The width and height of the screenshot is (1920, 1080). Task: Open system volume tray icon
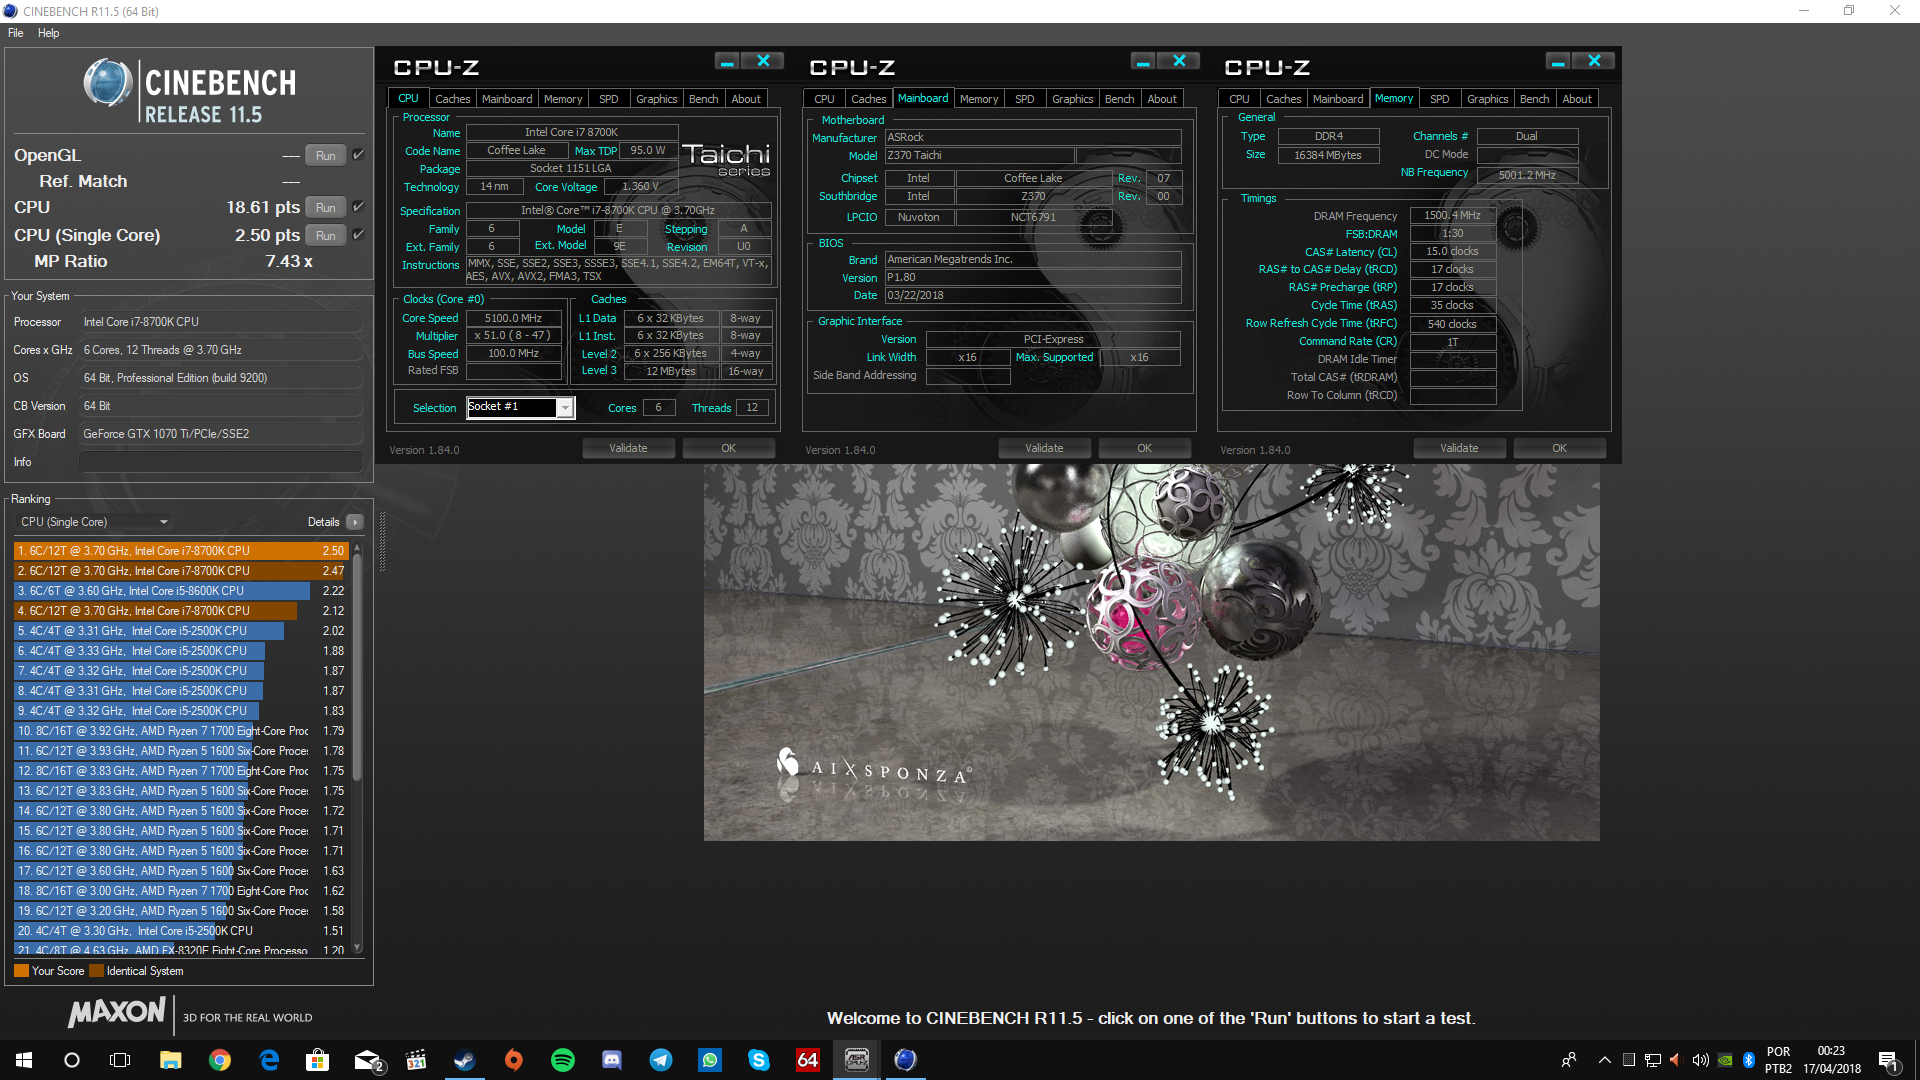(1700, 1060)
